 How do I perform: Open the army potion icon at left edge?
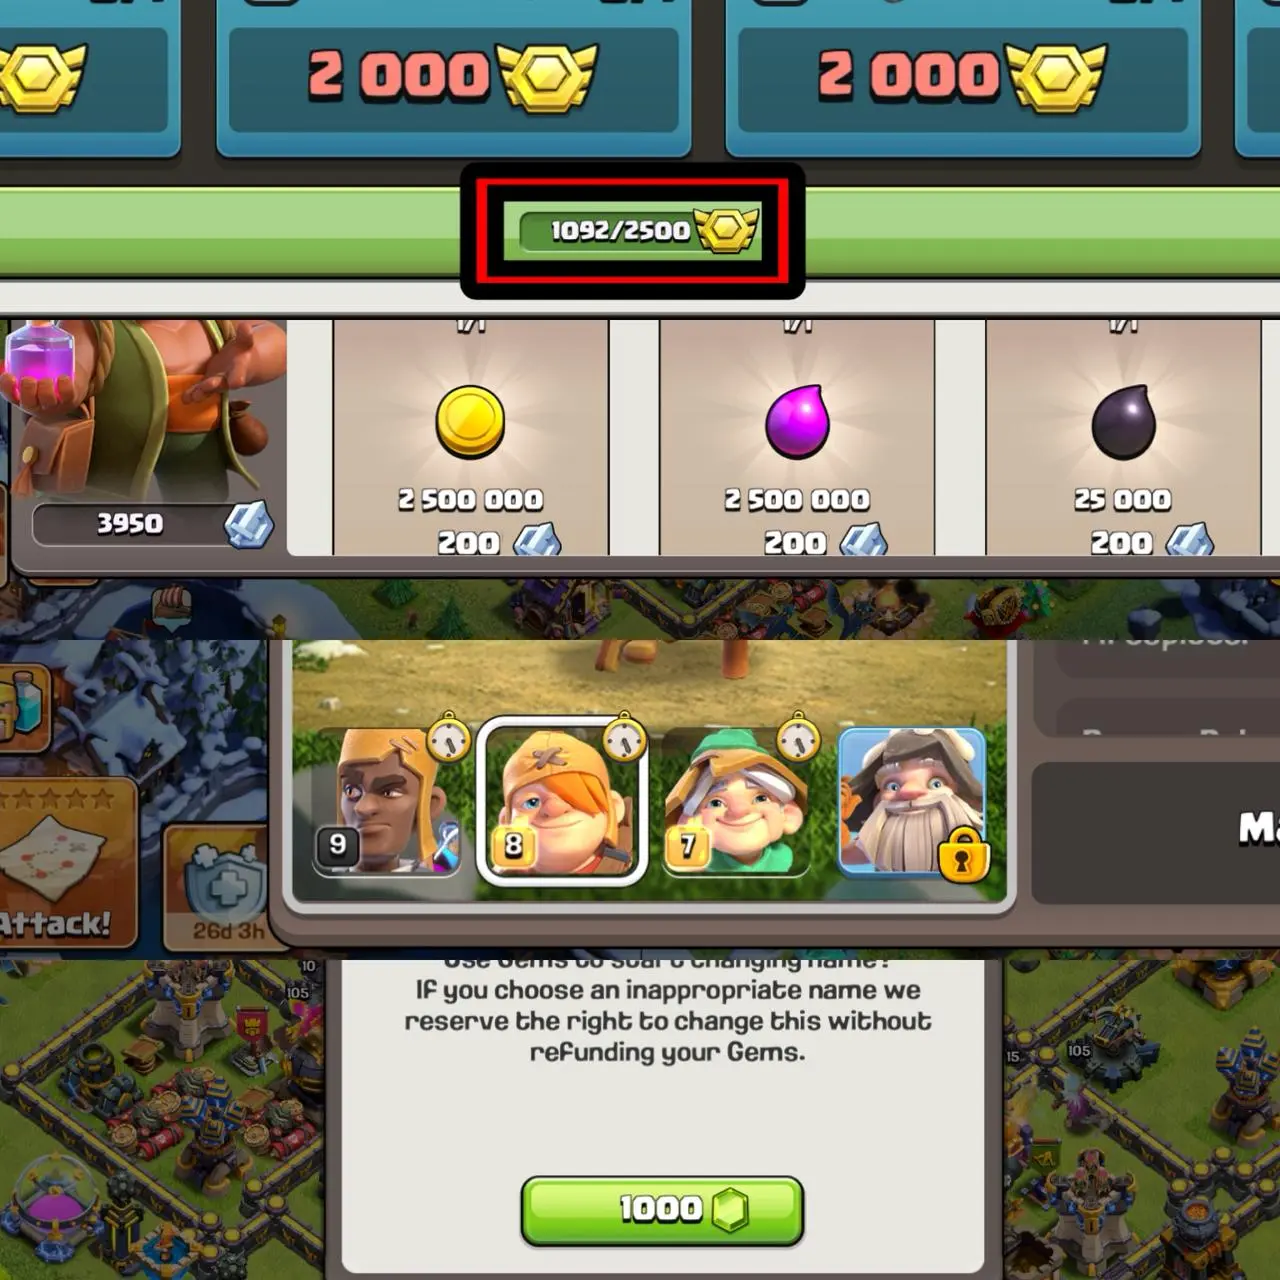point(22,711)
